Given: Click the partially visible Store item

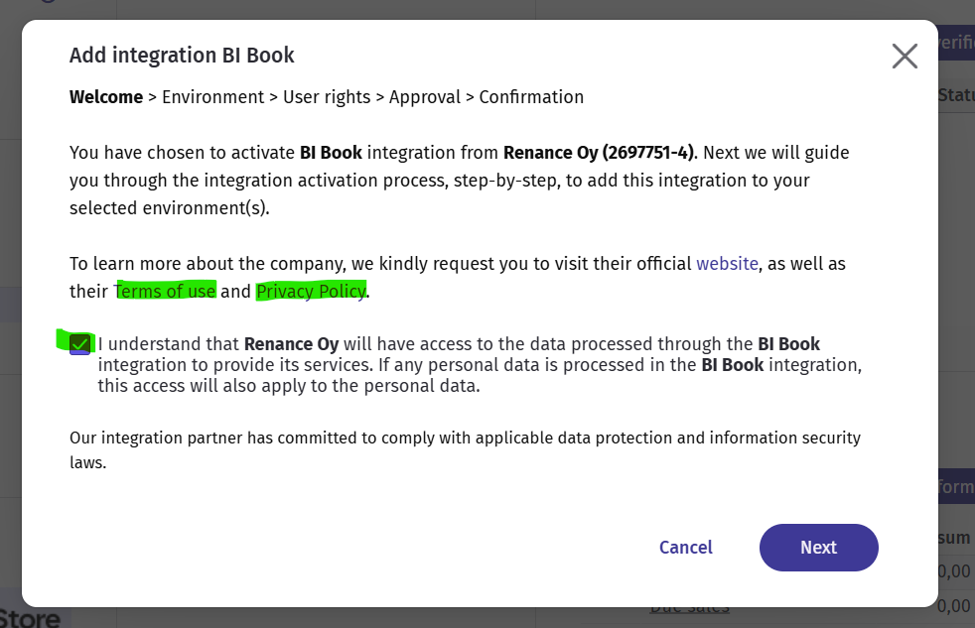Looking at the screenshot, I should [30, 618].
